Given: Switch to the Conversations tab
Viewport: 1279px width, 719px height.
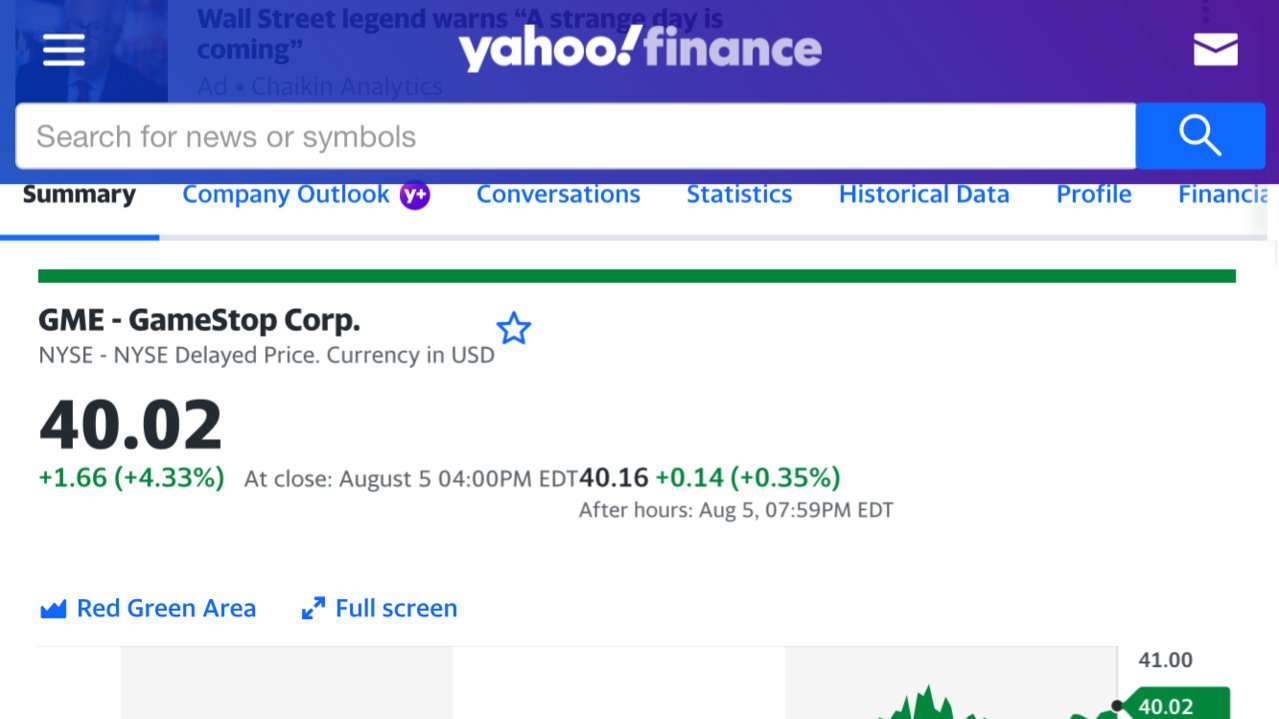Looking at the screenshot, I should coord(558,194).
